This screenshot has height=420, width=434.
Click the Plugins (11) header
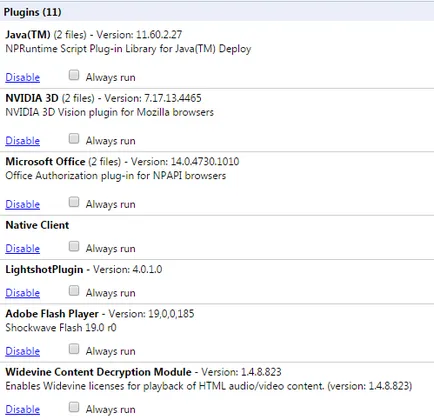[33, 12]
